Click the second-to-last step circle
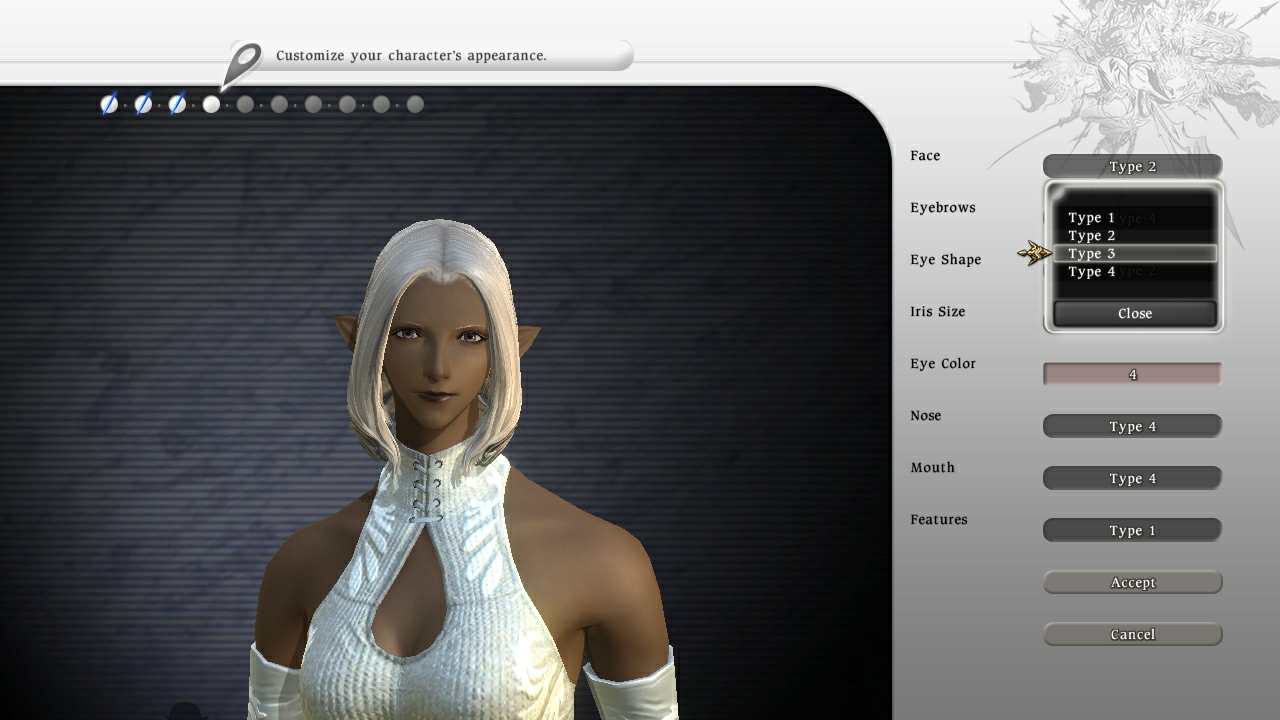This screenshot has height=720, width=1280. click(x=381, y=104)
